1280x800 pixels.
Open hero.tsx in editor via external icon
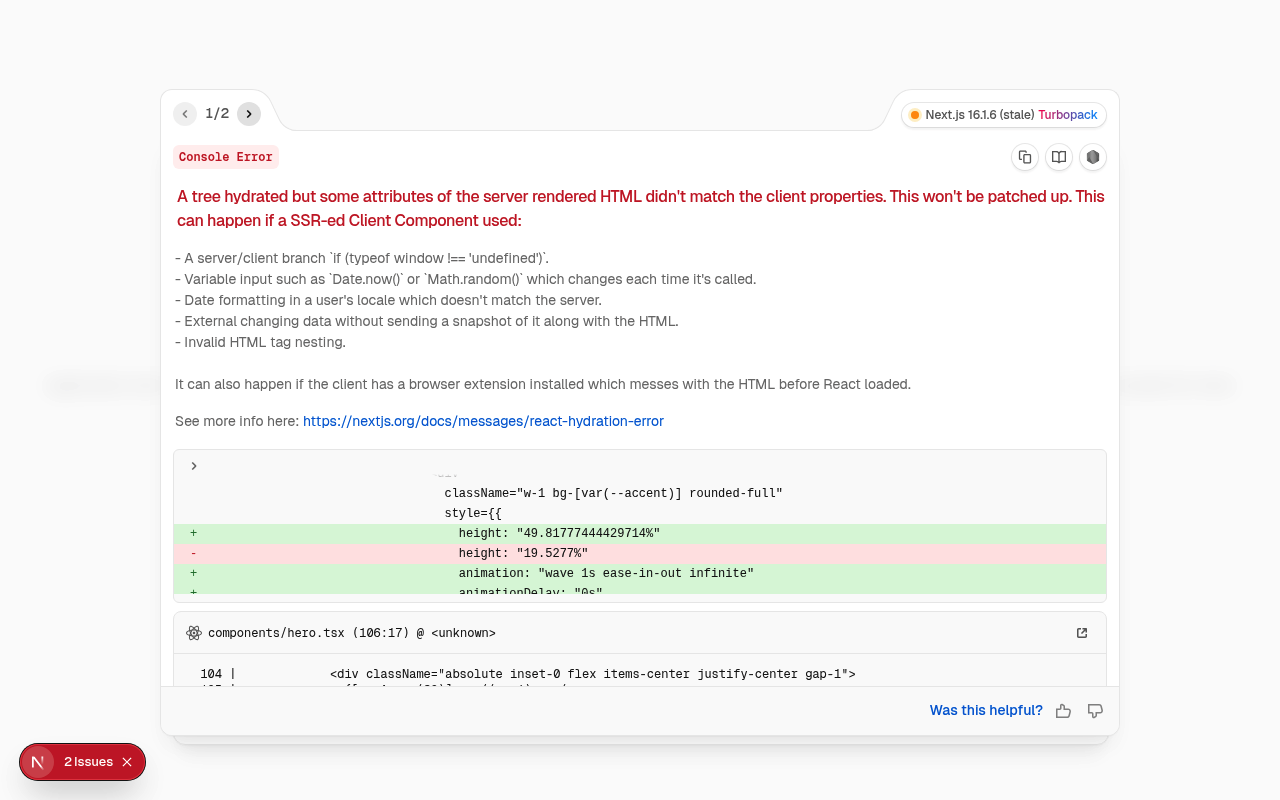(1081, 633)
